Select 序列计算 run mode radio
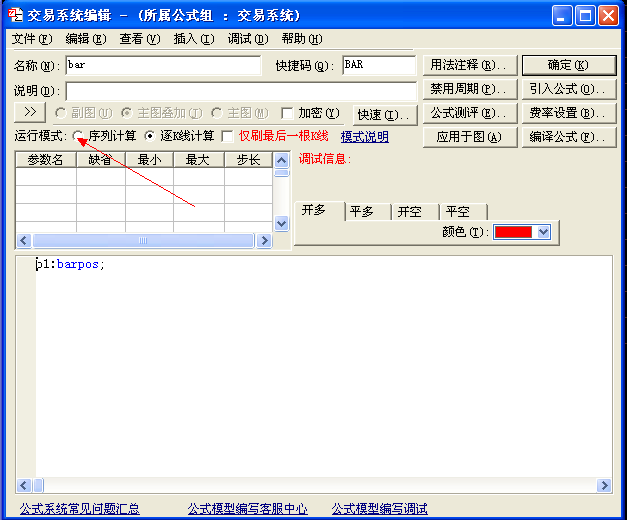Viewport: 627px width, 520px height. tap(78, 136)
